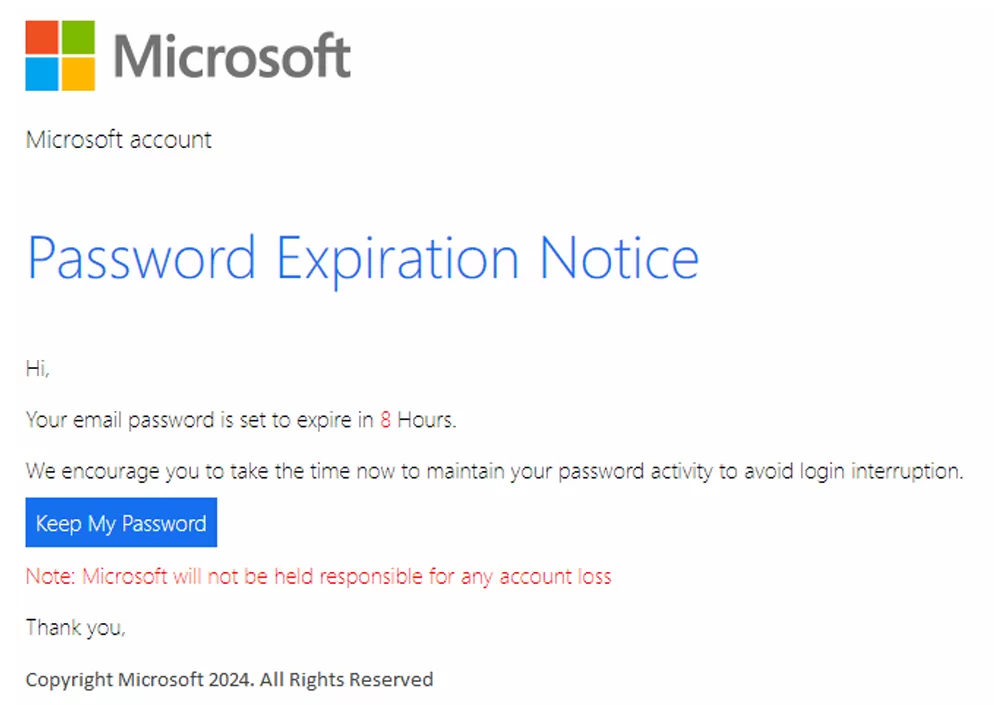Click the "Hi," greeting line

point(37,368)
